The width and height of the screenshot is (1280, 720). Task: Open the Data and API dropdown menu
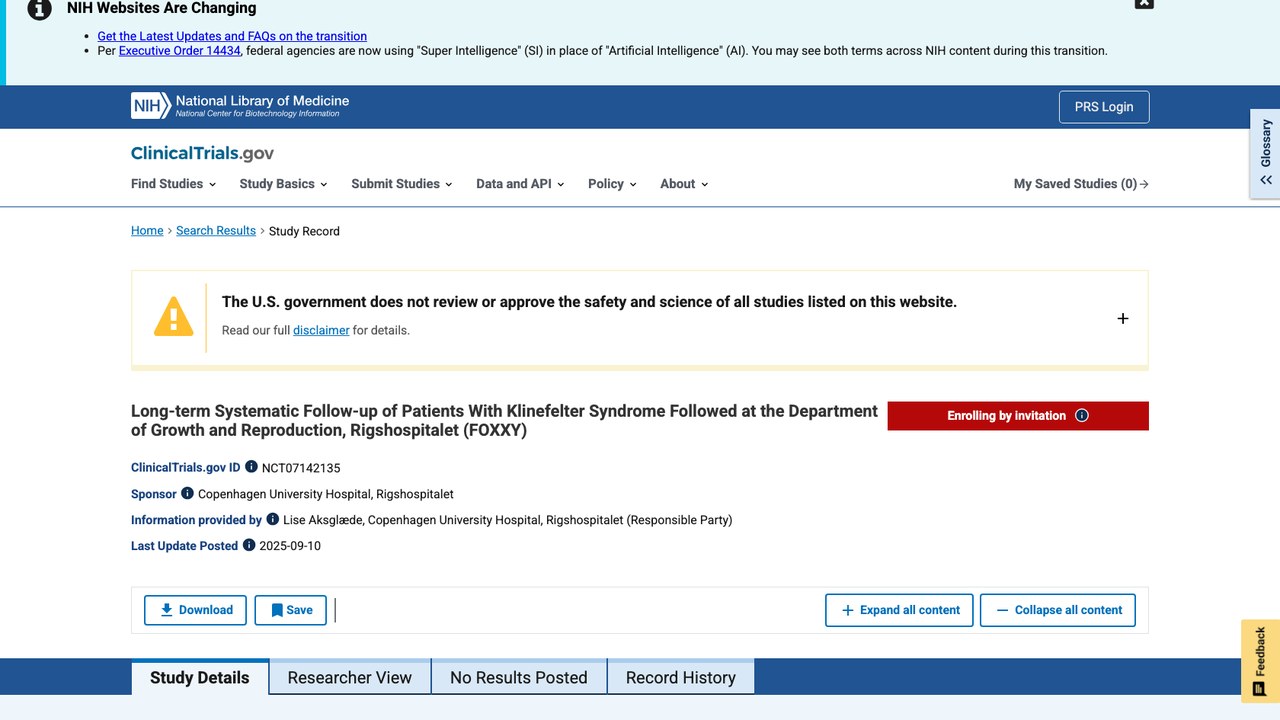tap(520, 184)
